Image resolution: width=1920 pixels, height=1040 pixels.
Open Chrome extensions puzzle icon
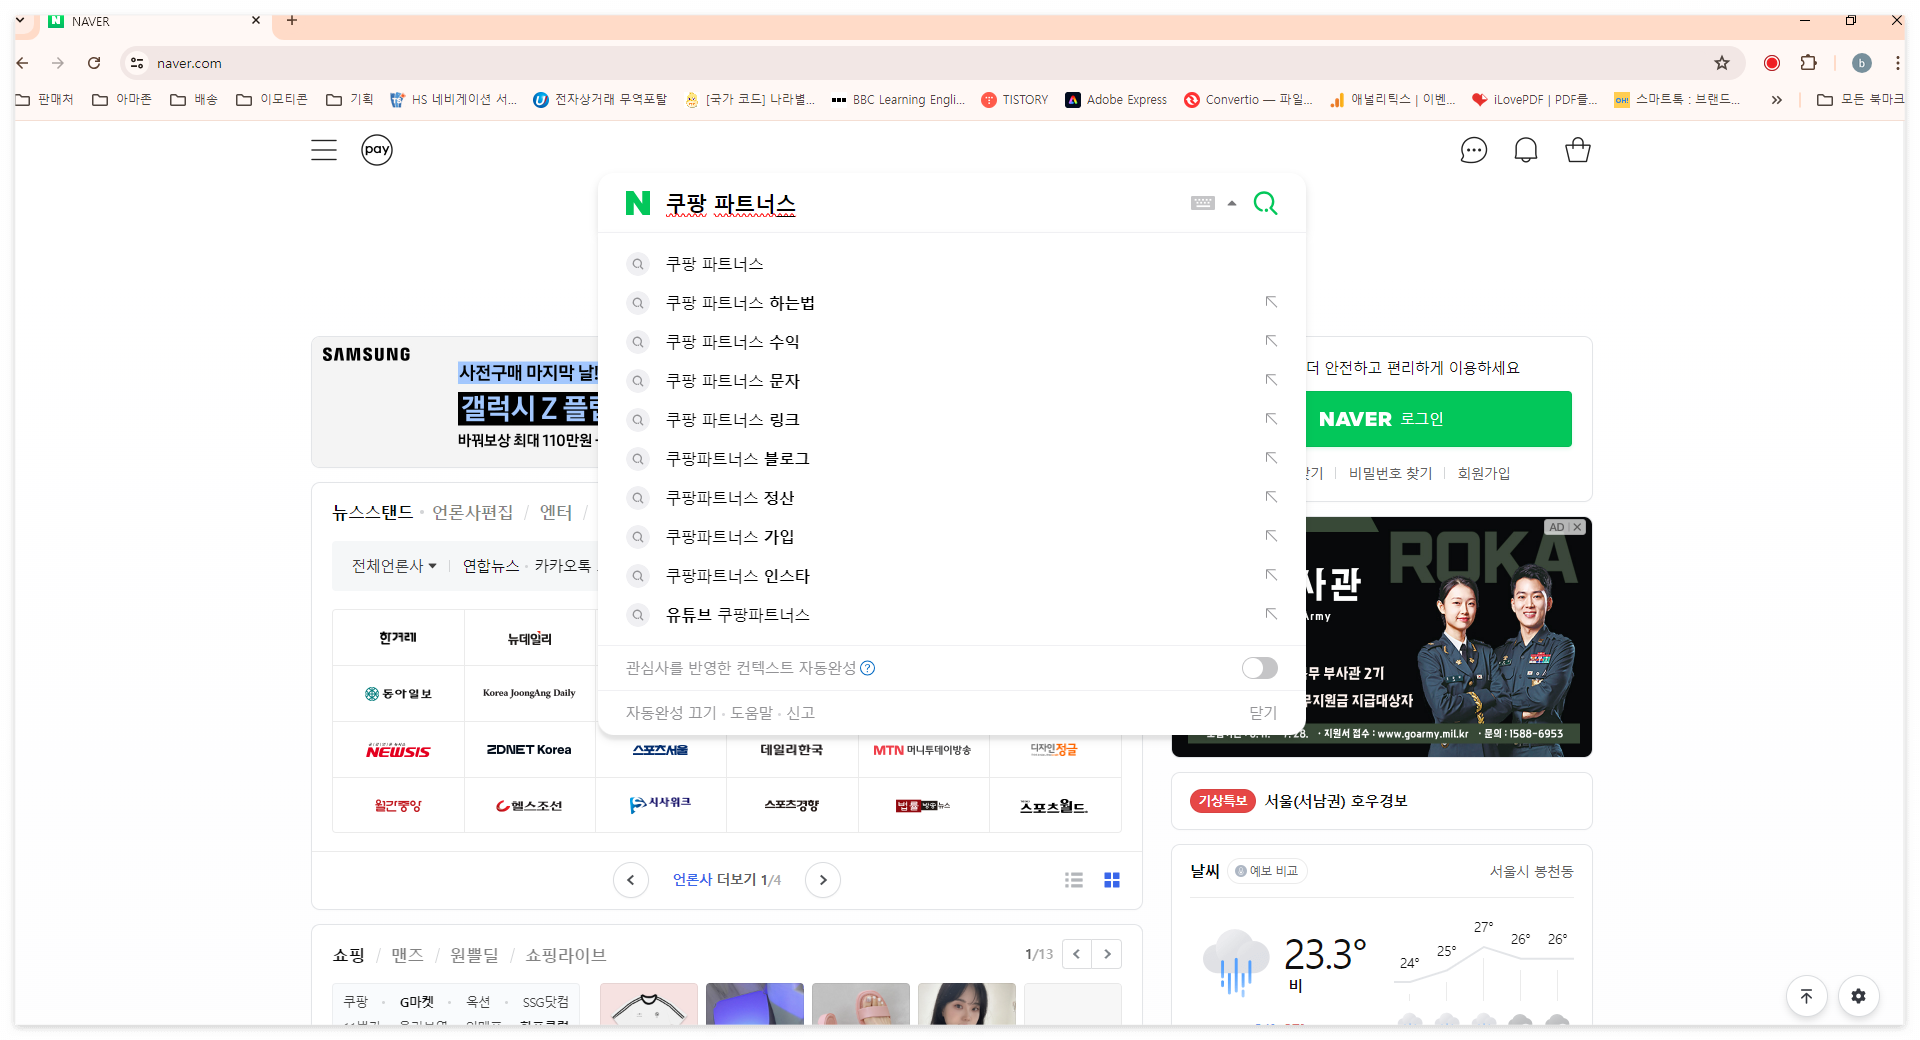[1808, 63]
